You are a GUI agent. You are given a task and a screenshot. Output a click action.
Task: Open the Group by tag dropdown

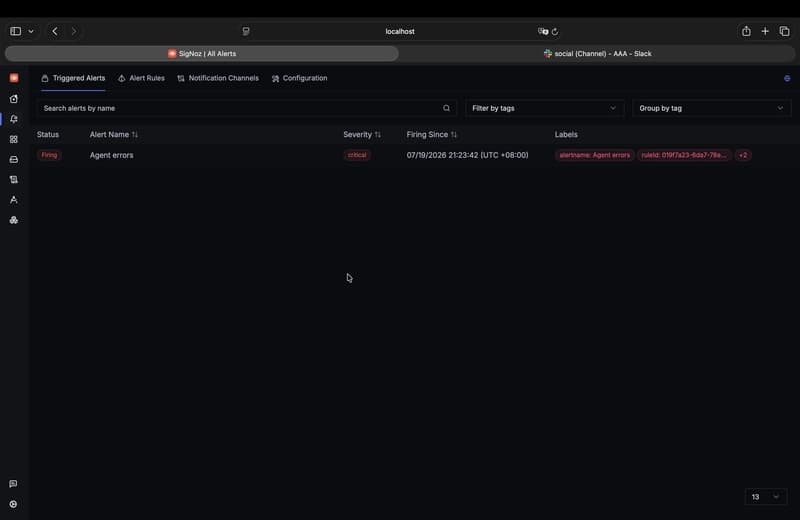pos(711,108)
